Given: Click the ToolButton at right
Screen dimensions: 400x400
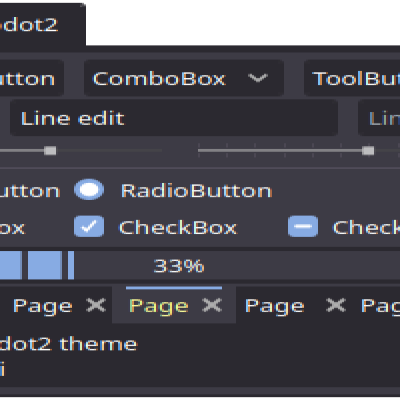Looking at the screenshot, I should click(x=352, y=78).
